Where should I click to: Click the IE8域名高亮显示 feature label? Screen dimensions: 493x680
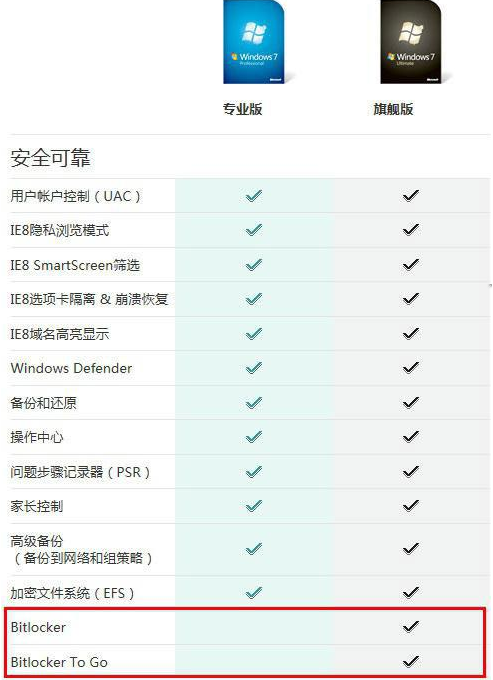pyautogui.click(x=60, y=334)
